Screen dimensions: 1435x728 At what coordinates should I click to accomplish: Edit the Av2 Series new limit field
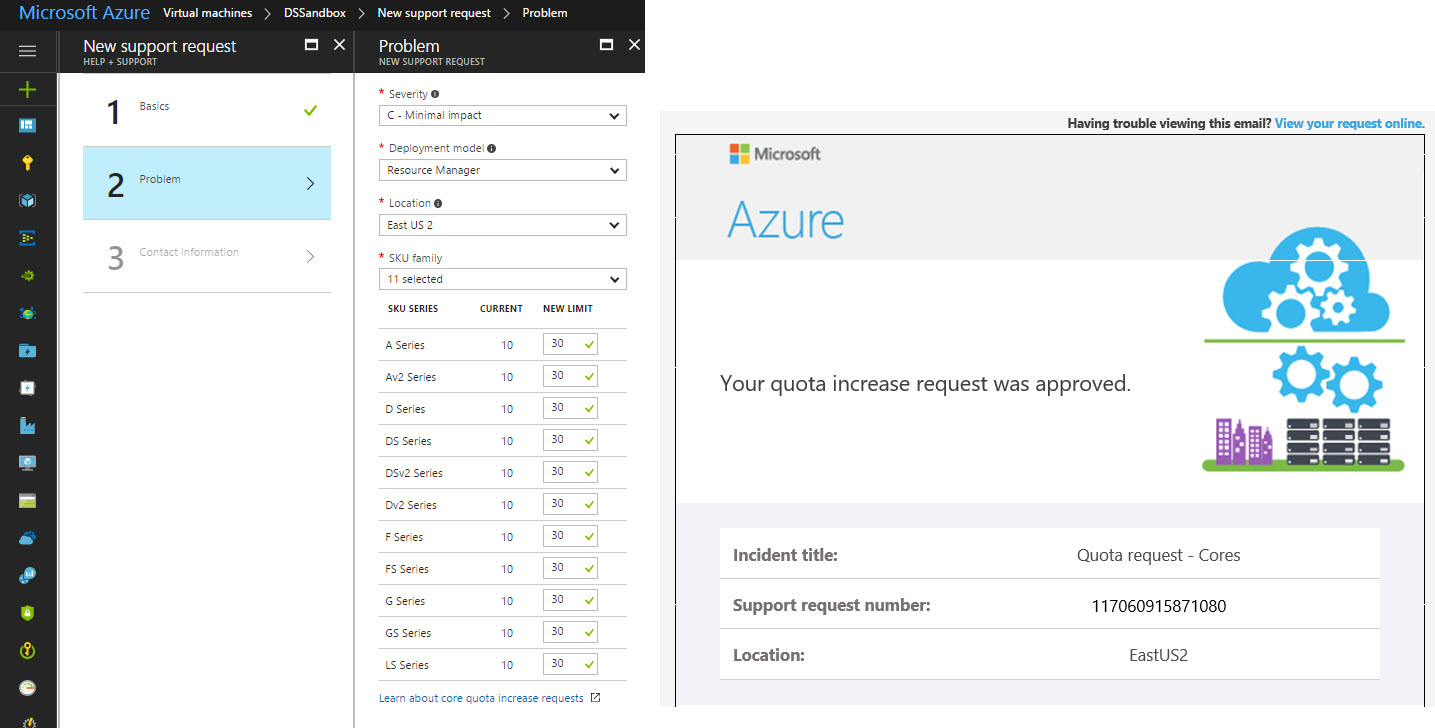[570, 376]
